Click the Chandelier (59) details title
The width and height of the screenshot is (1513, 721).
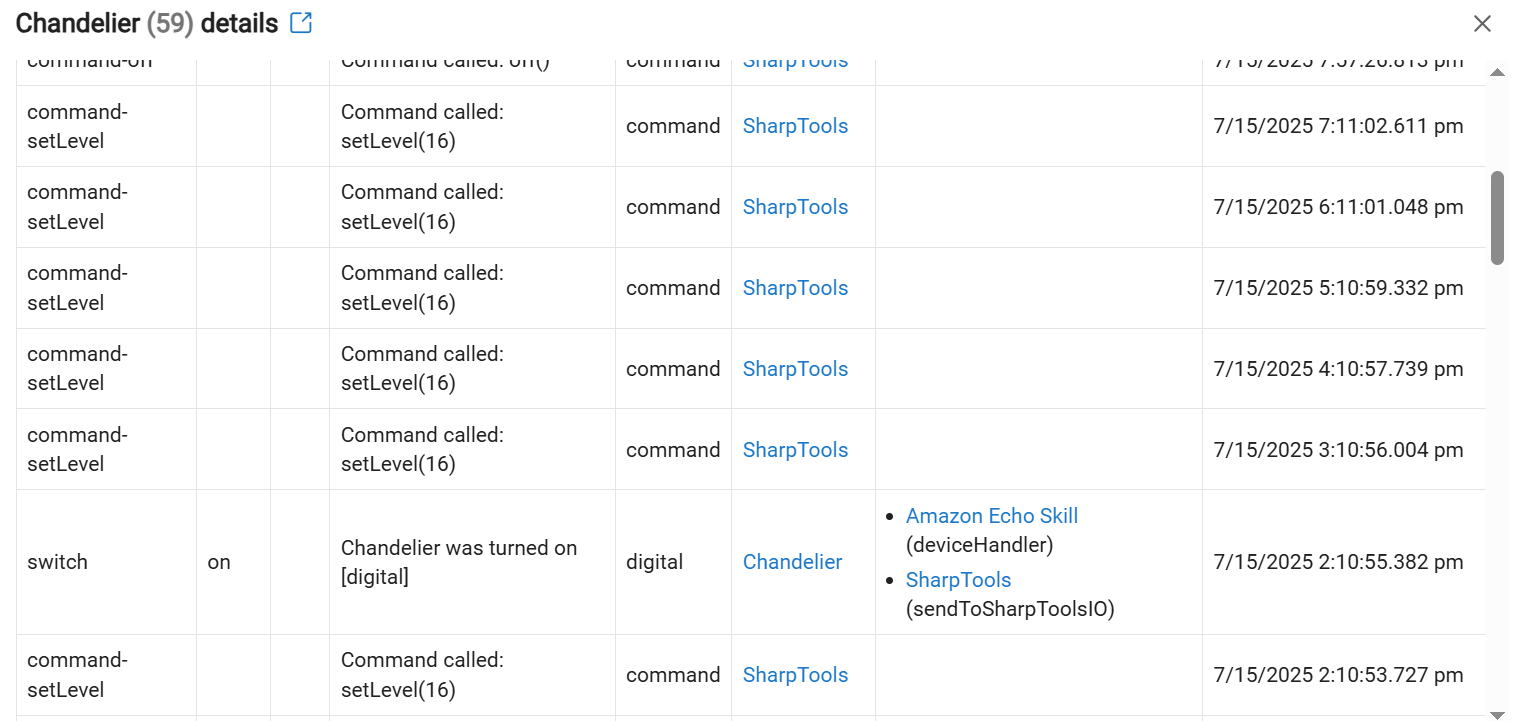pos(147,23)
